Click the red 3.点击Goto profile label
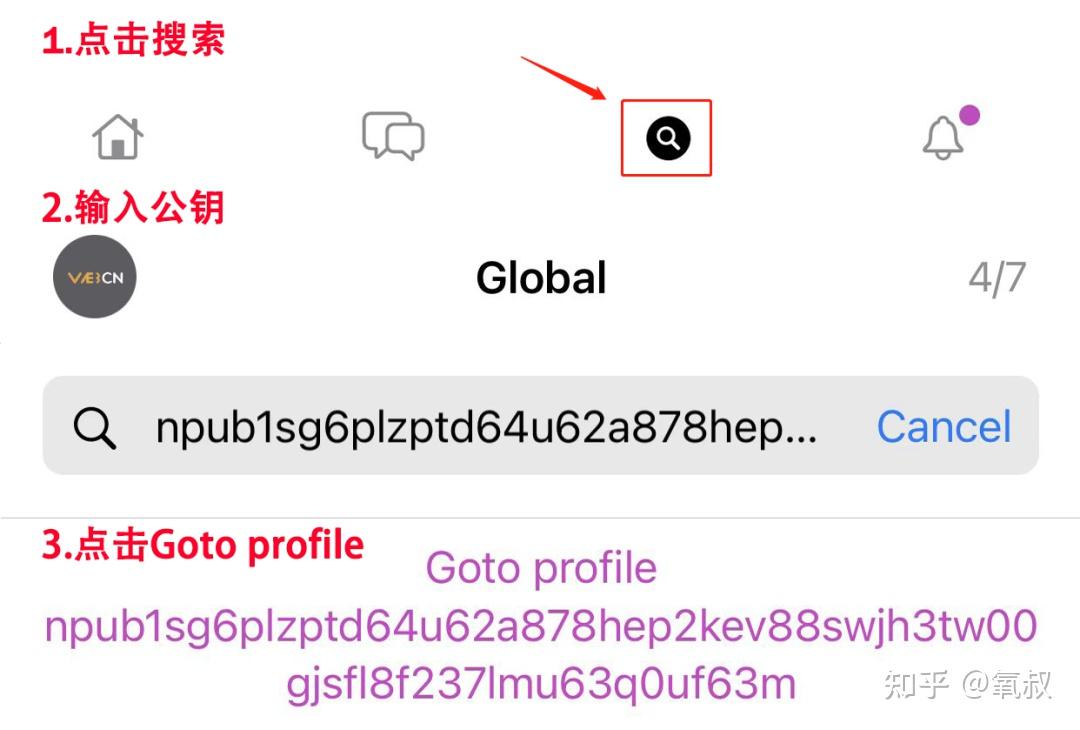The width and height of the screenshot is (1080, 730). click(202, 545)
